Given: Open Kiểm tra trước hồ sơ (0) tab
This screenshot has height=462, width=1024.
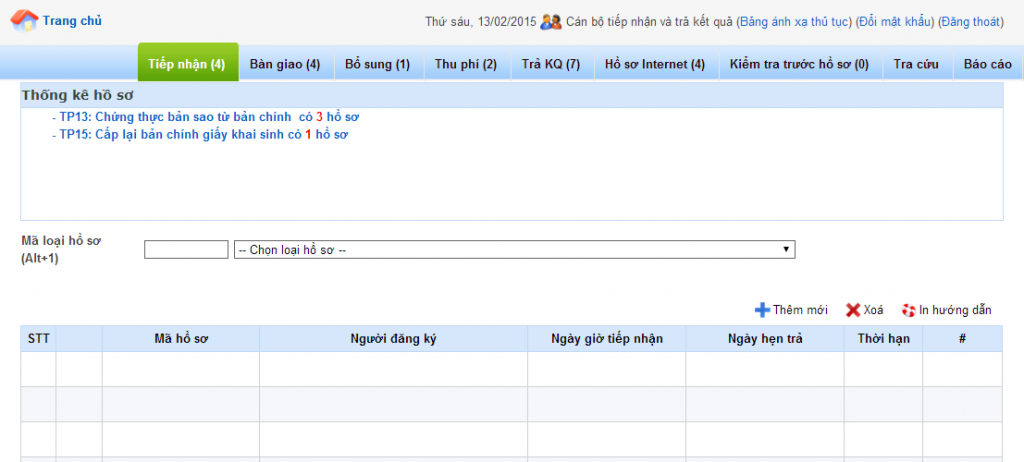Looking at the screenshot, I should click(x=800, y=64).
